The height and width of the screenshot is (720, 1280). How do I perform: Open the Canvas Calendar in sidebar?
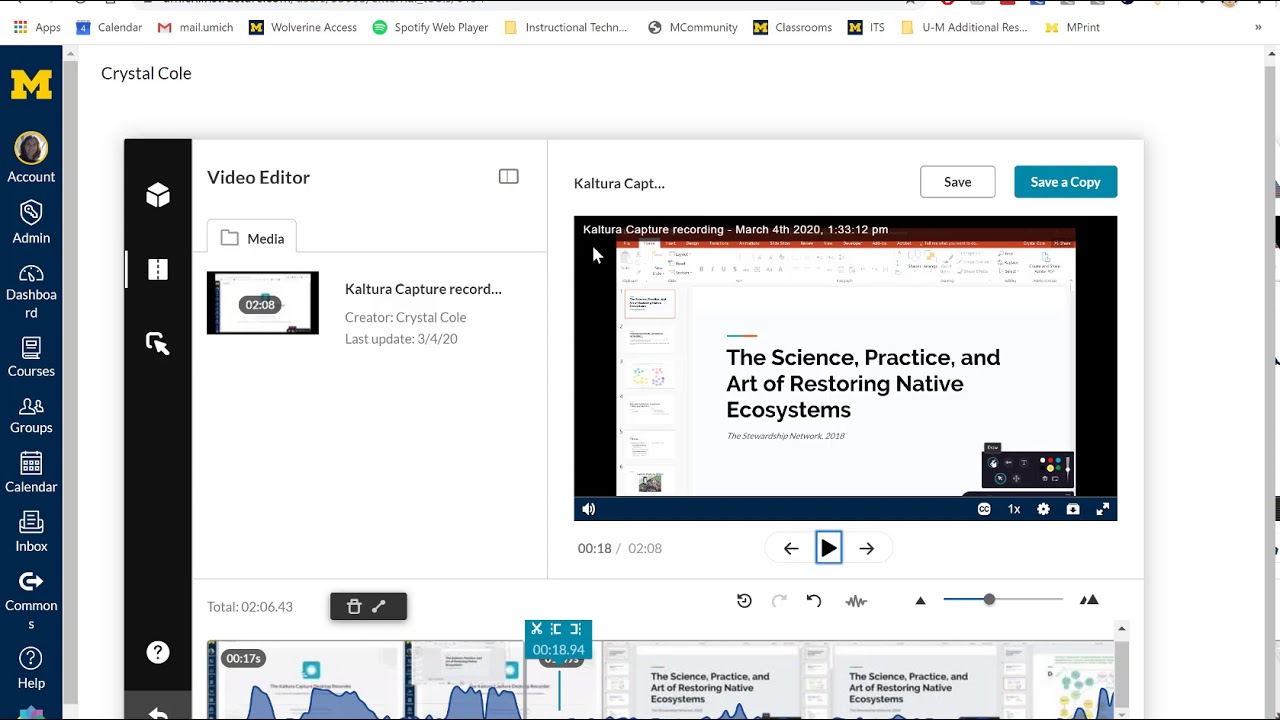31,473
